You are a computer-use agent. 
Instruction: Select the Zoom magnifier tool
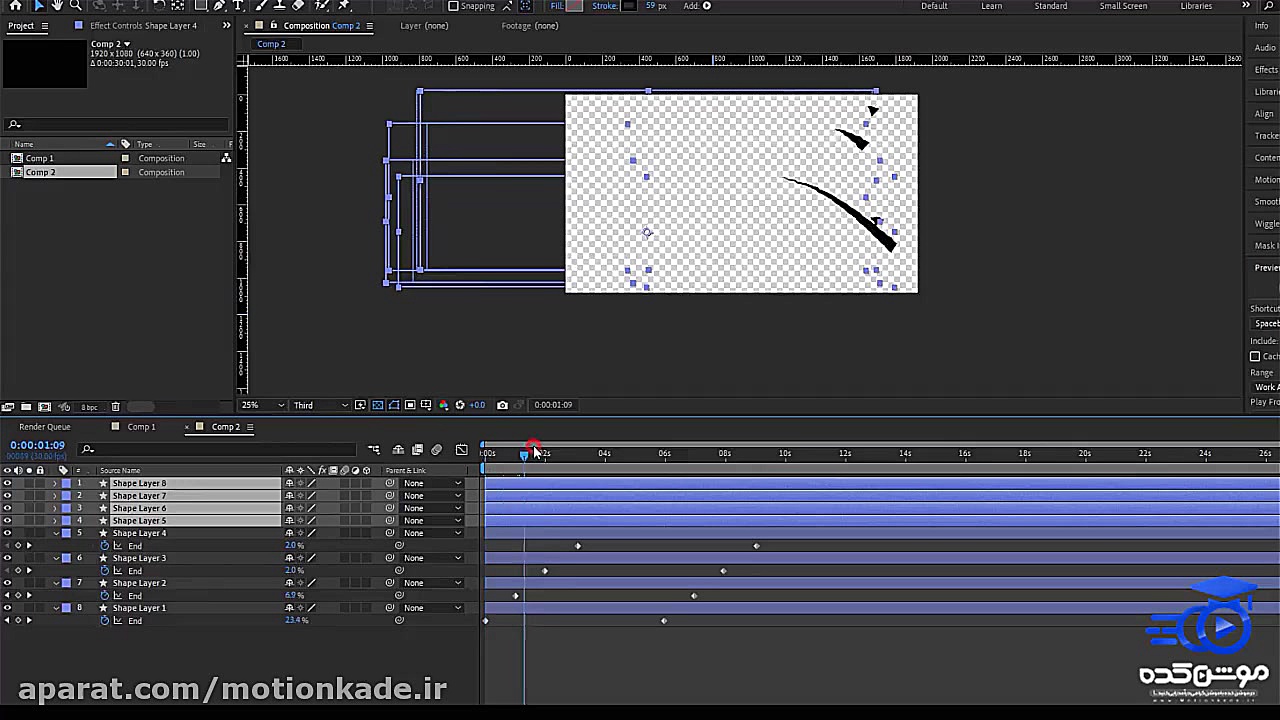coord(78,6)
